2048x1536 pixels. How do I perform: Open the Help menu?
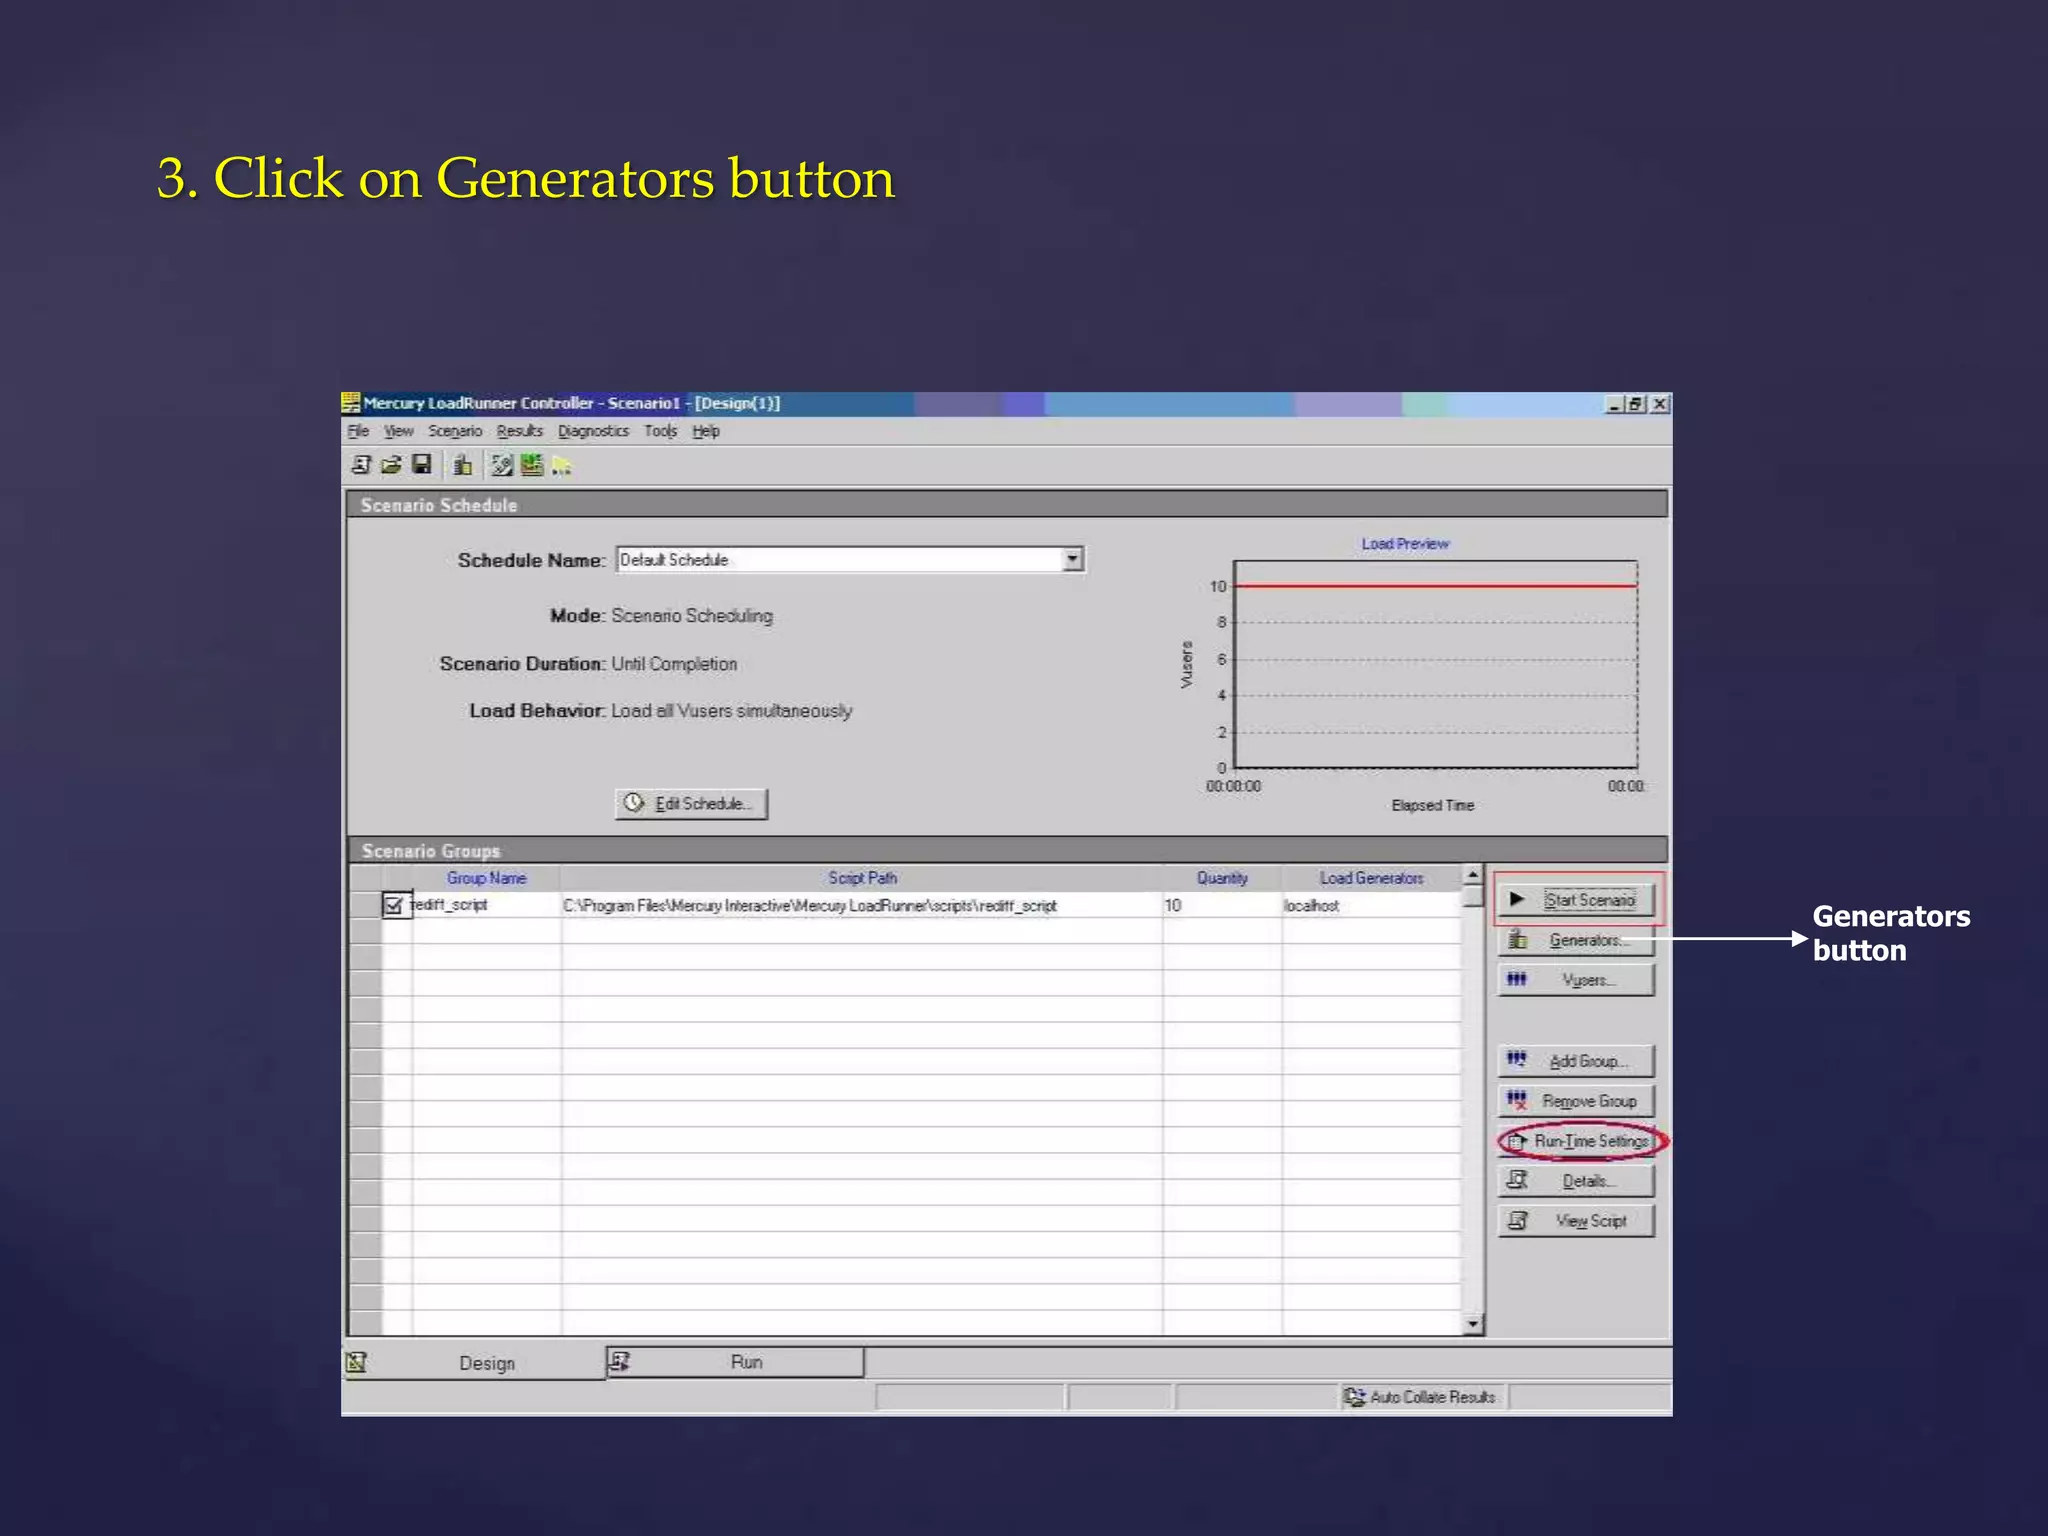coord(706,431)
